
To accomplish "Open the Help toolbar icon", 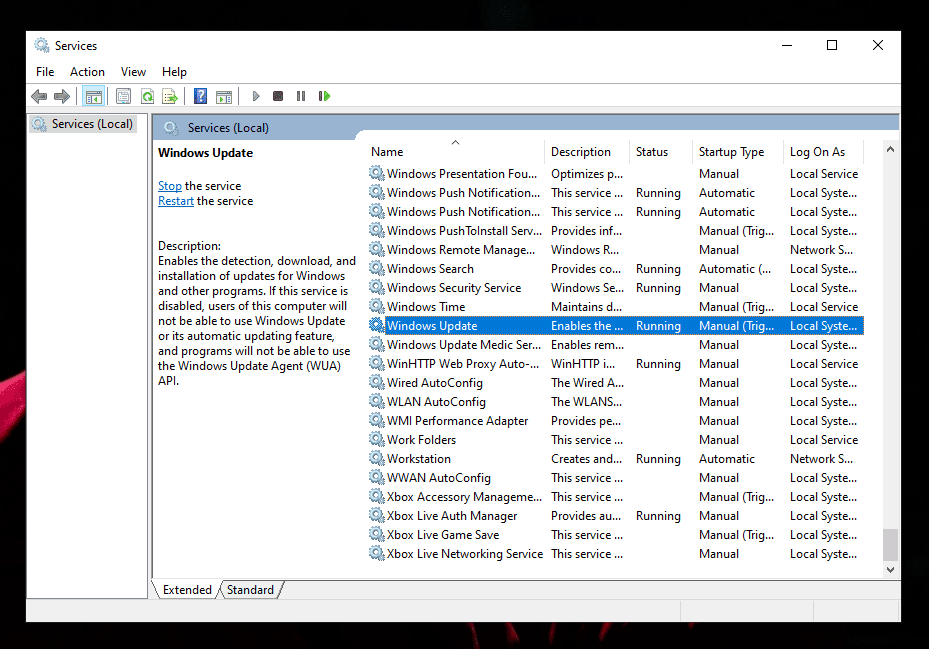I will tap(201, 96).
